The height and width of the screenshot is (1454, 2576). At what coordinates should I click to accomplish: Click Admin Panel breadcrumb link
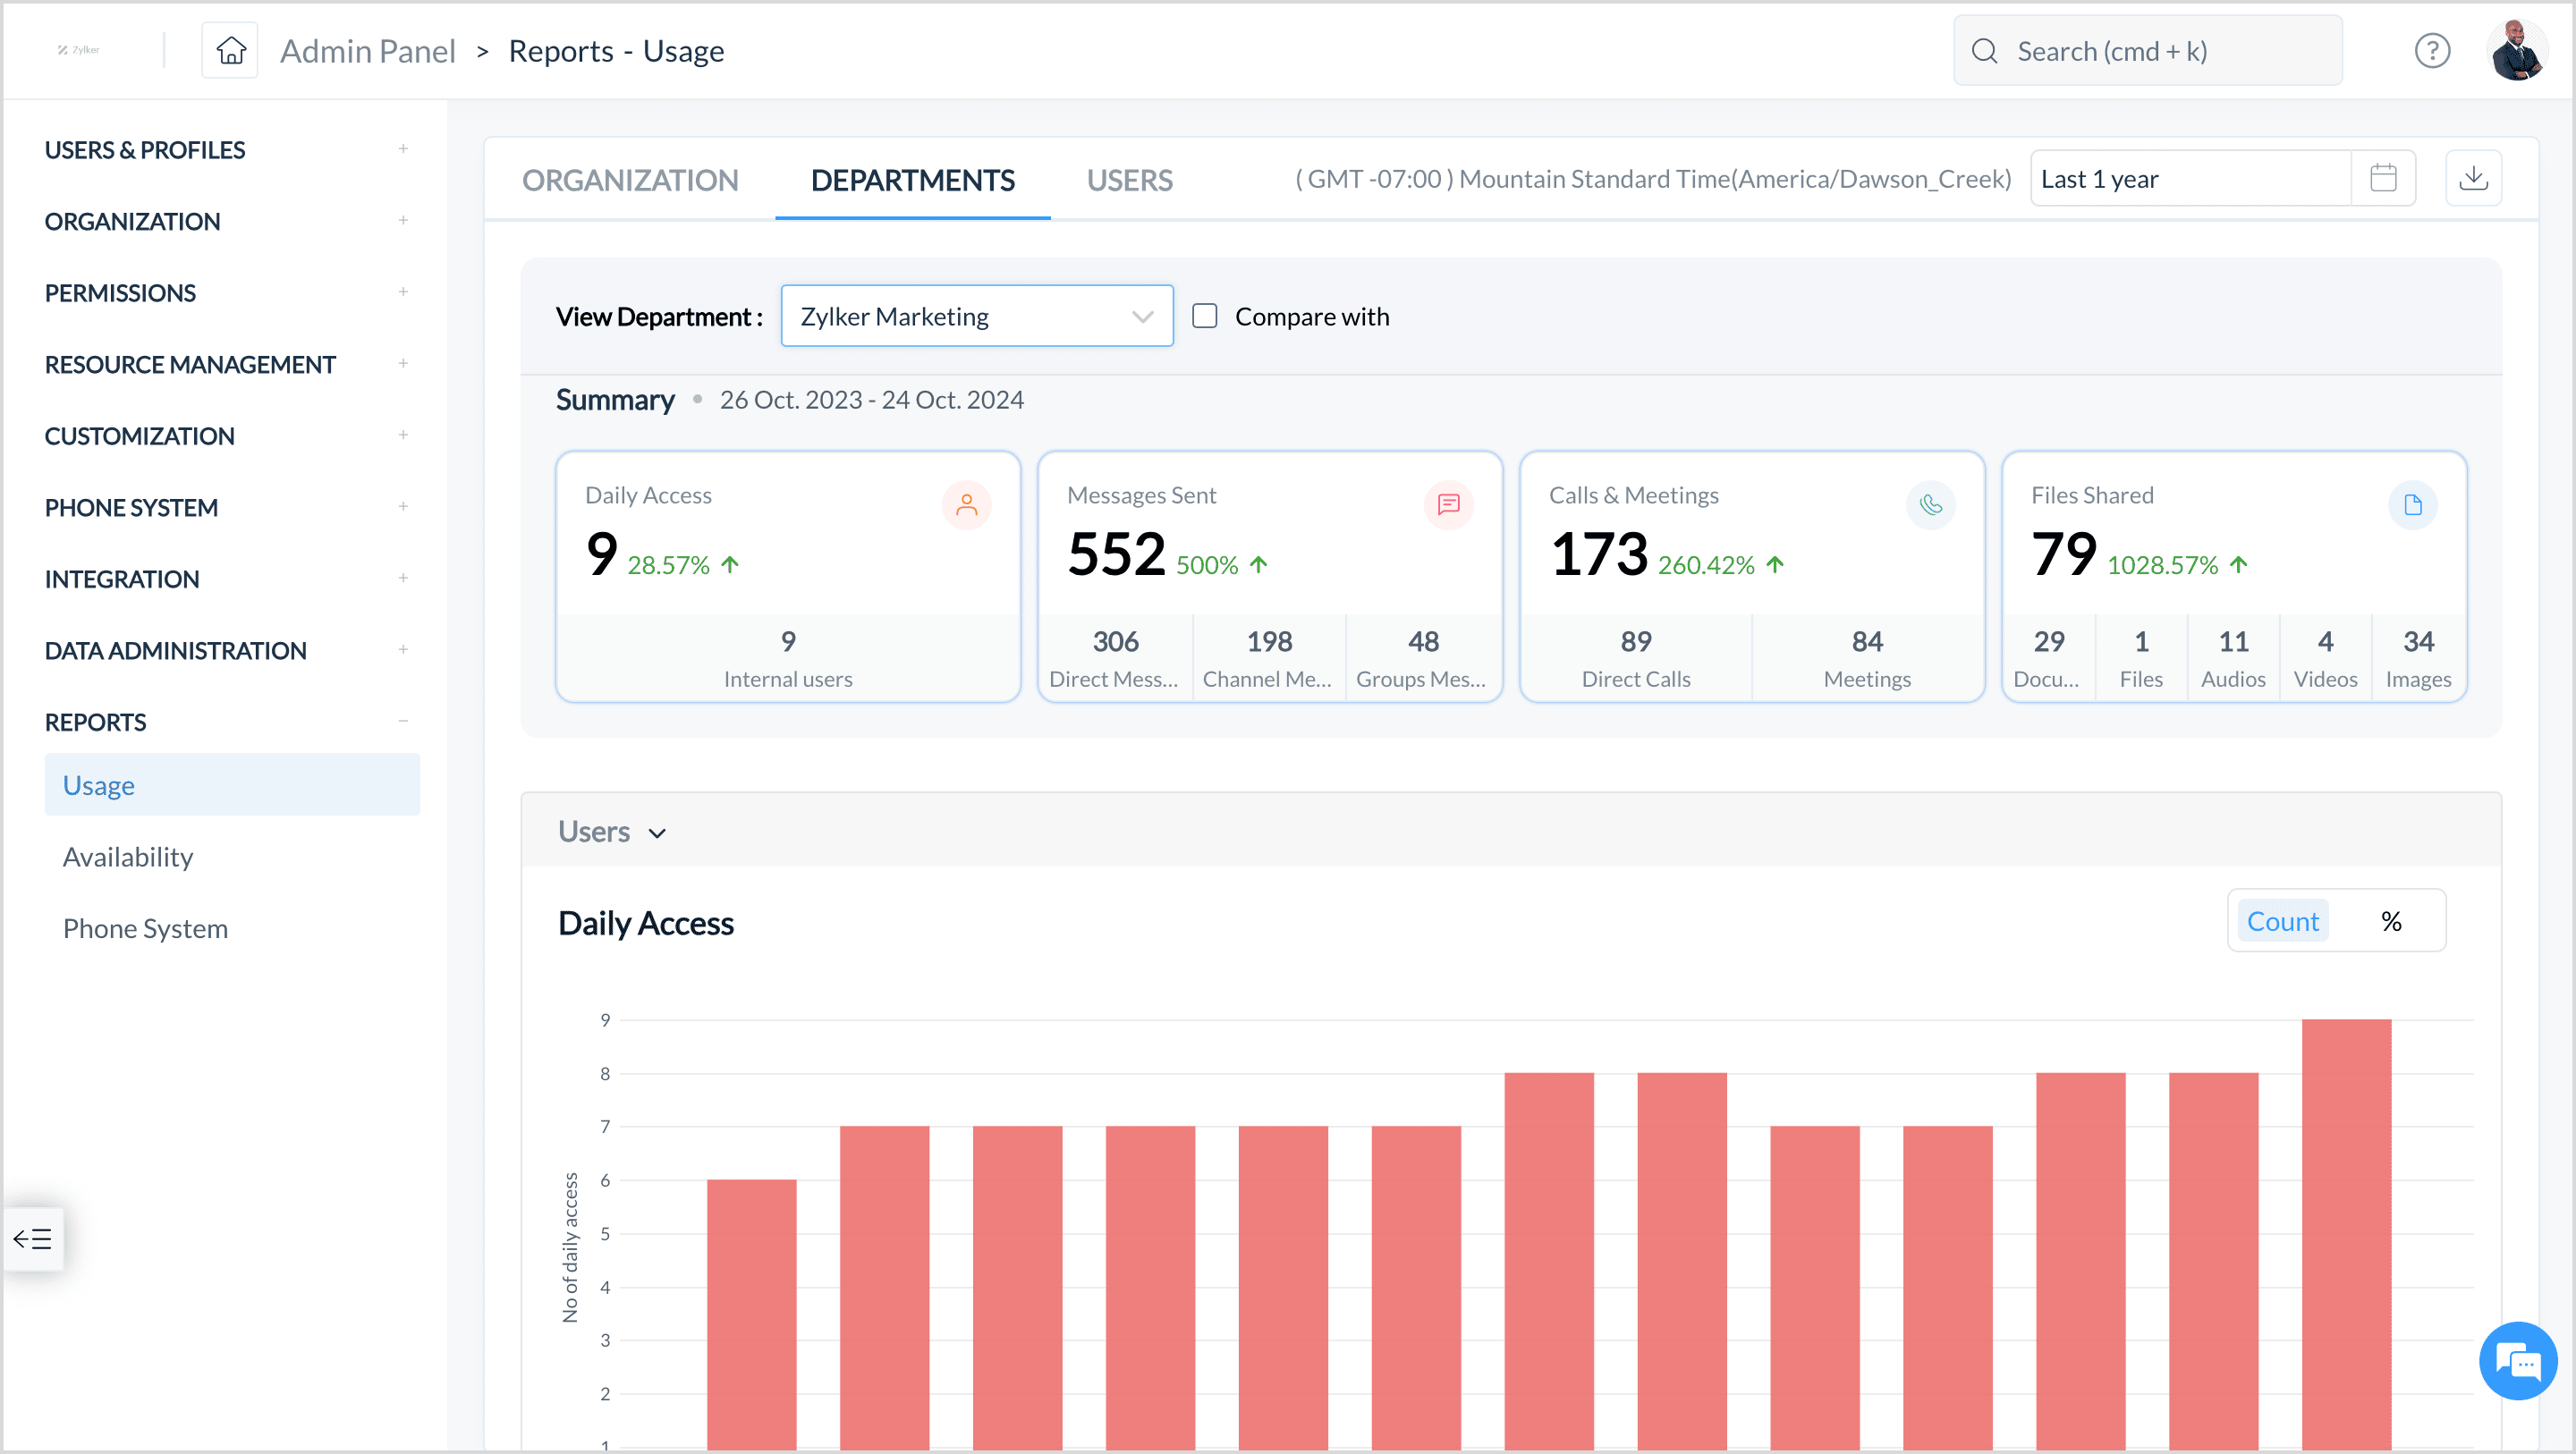[367, 51]
